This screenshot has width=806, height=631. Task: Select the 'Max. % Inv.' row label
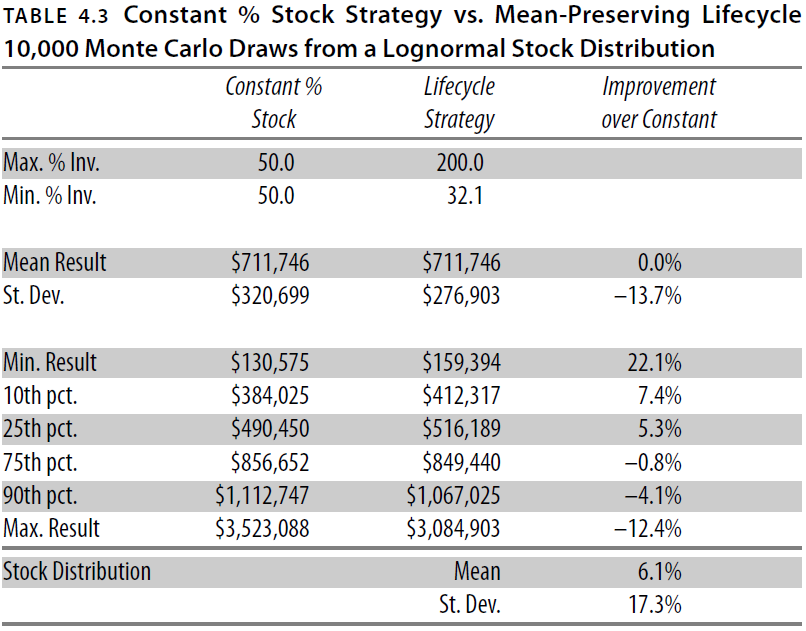coord(51,162)
